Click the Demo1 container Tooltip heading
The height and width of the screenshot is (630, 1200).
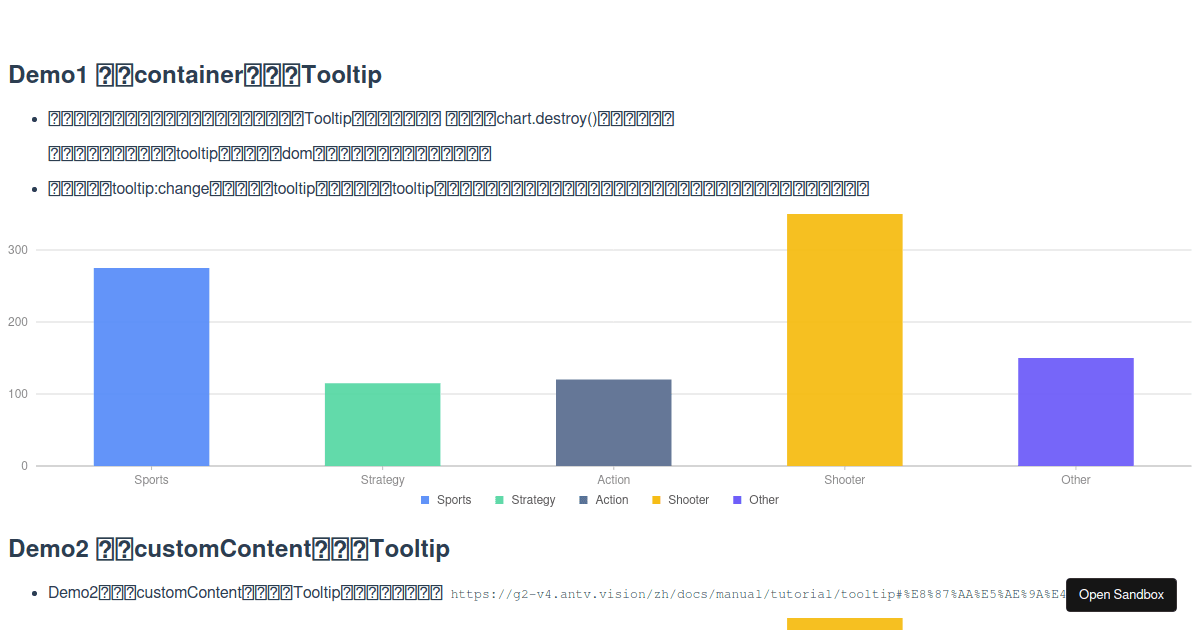click(195, 74)
